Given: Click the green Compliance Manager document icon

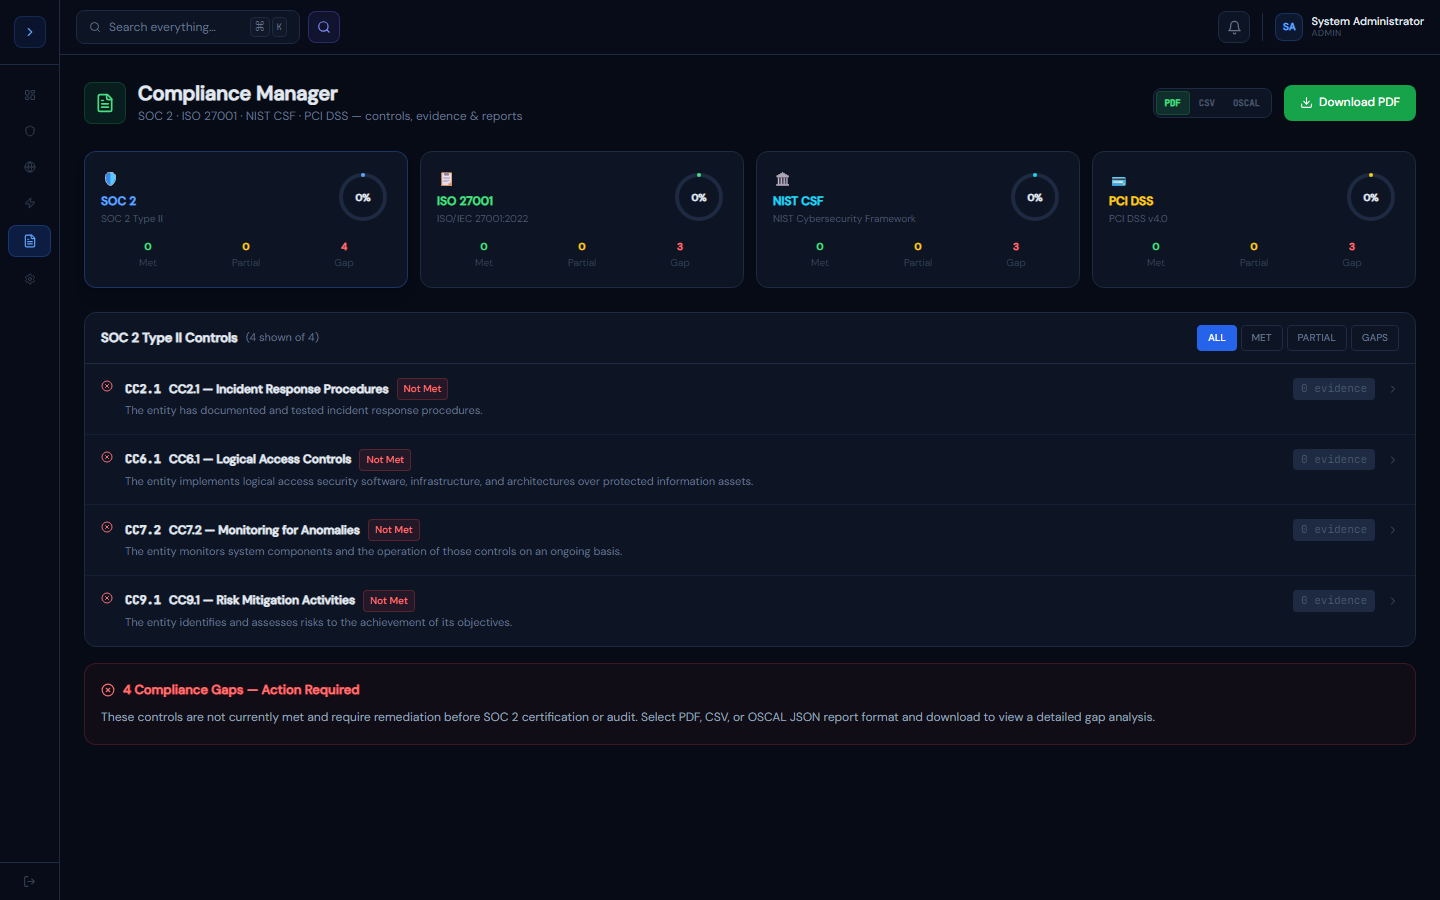Looking at the screenshot, I should [x=105, y=103].
